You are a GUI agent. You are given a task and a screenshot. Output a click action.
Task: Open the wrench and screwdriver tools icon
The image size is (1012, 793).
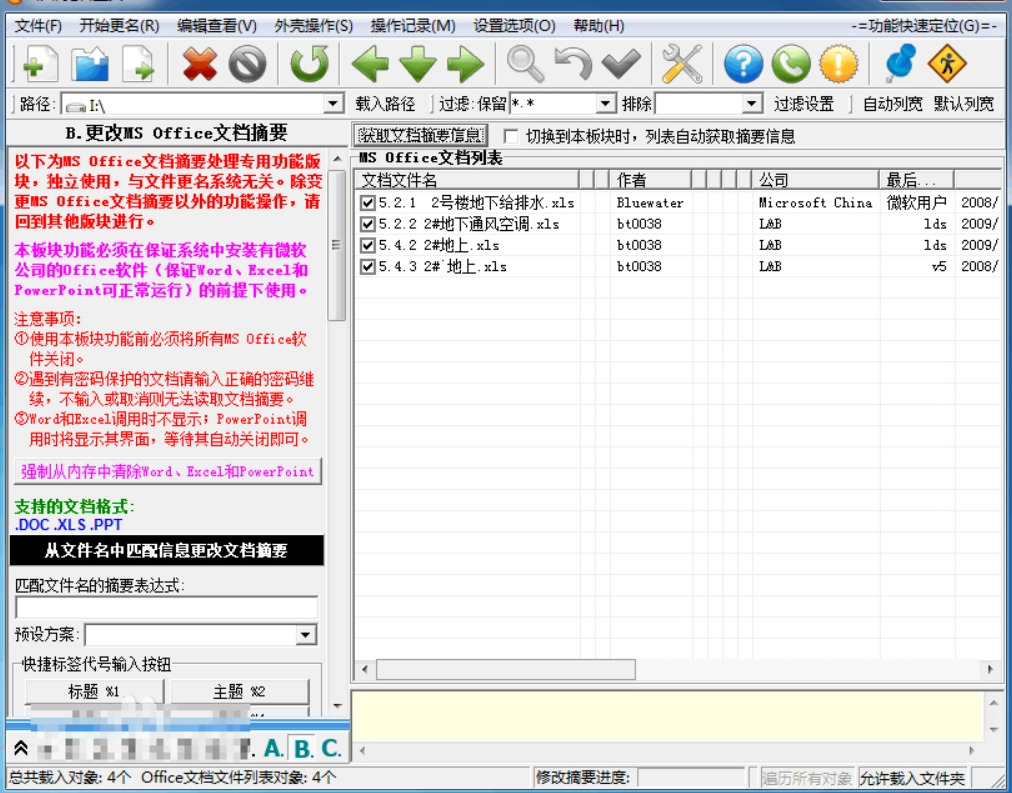coord(682,64)
